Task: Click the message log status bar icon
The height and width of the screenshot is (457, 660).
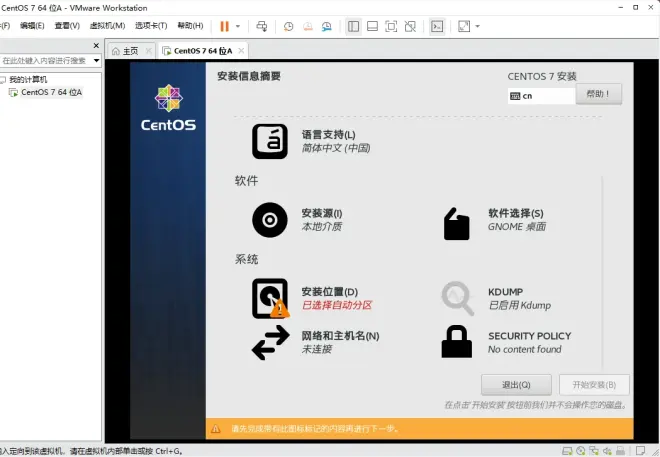Action: (x=641, y=451)
